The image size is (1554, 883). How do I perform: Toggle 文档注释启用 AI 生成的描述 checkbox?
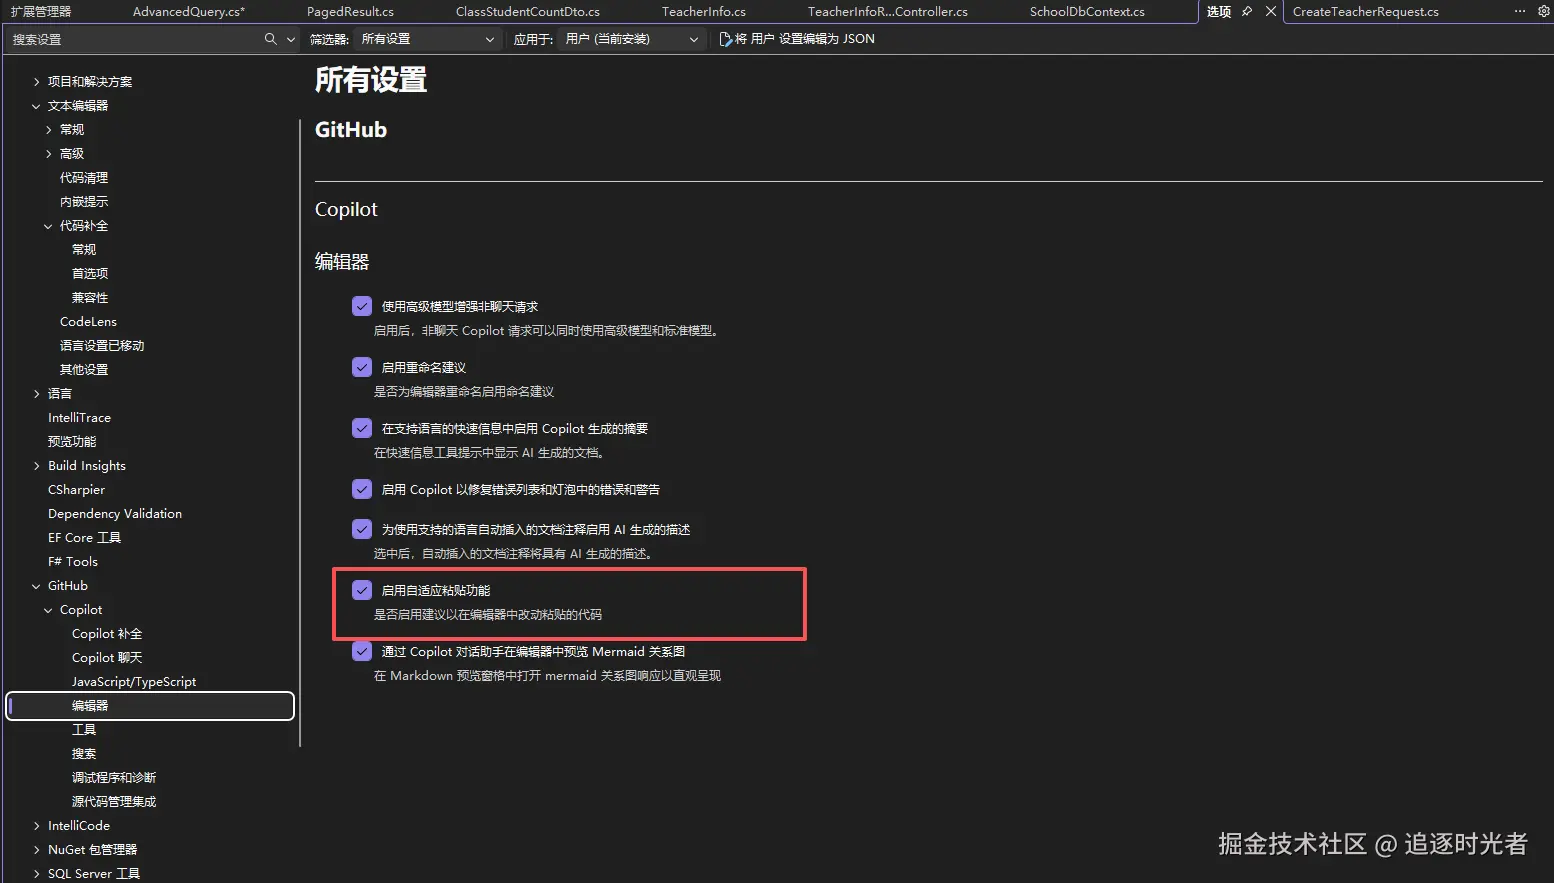point(362,529)
